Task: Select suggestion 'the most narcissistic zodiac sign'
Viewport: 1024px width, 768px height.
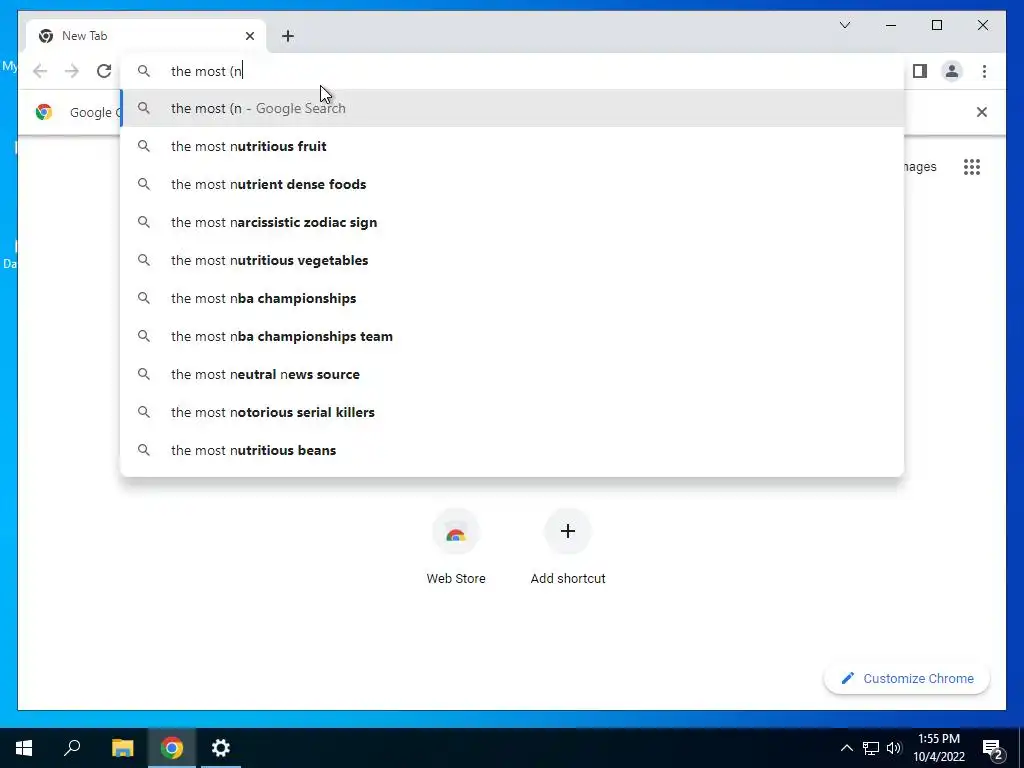Action: [513, 222]
